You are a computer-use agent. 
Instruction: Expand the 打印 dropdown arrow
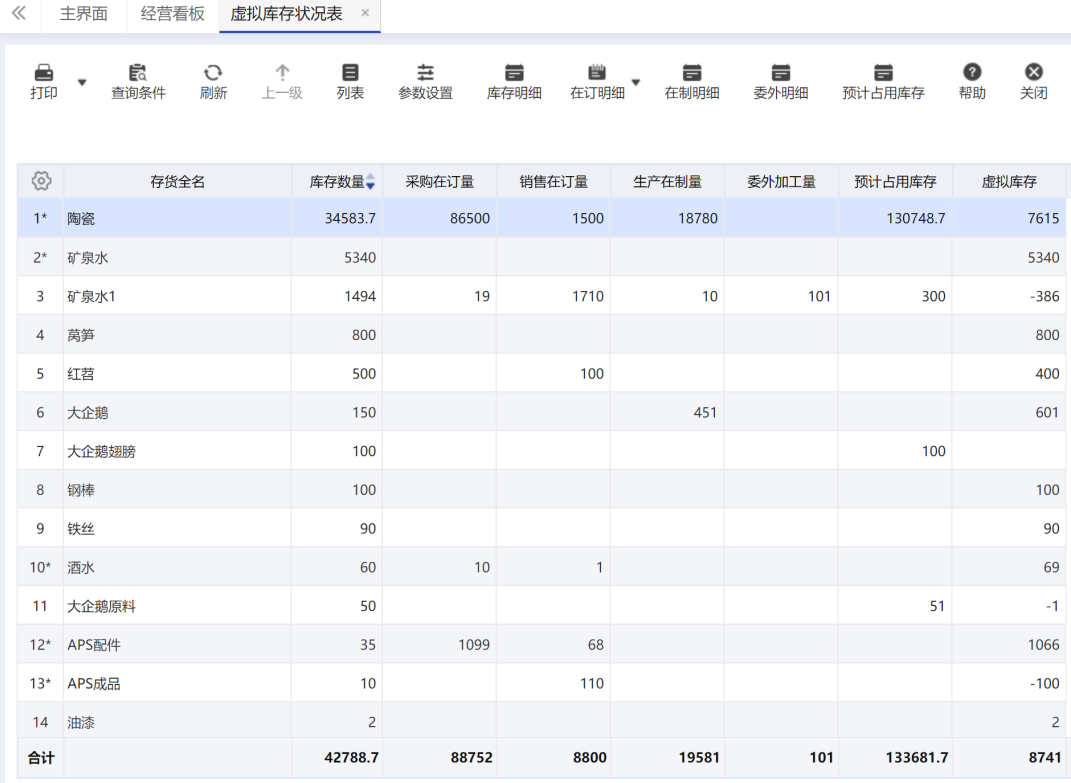(82, 83)
